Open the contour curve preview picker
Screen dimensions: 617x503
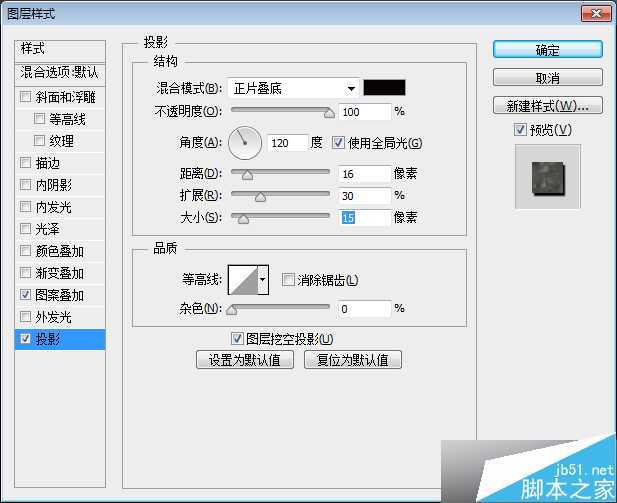[242, 281]
